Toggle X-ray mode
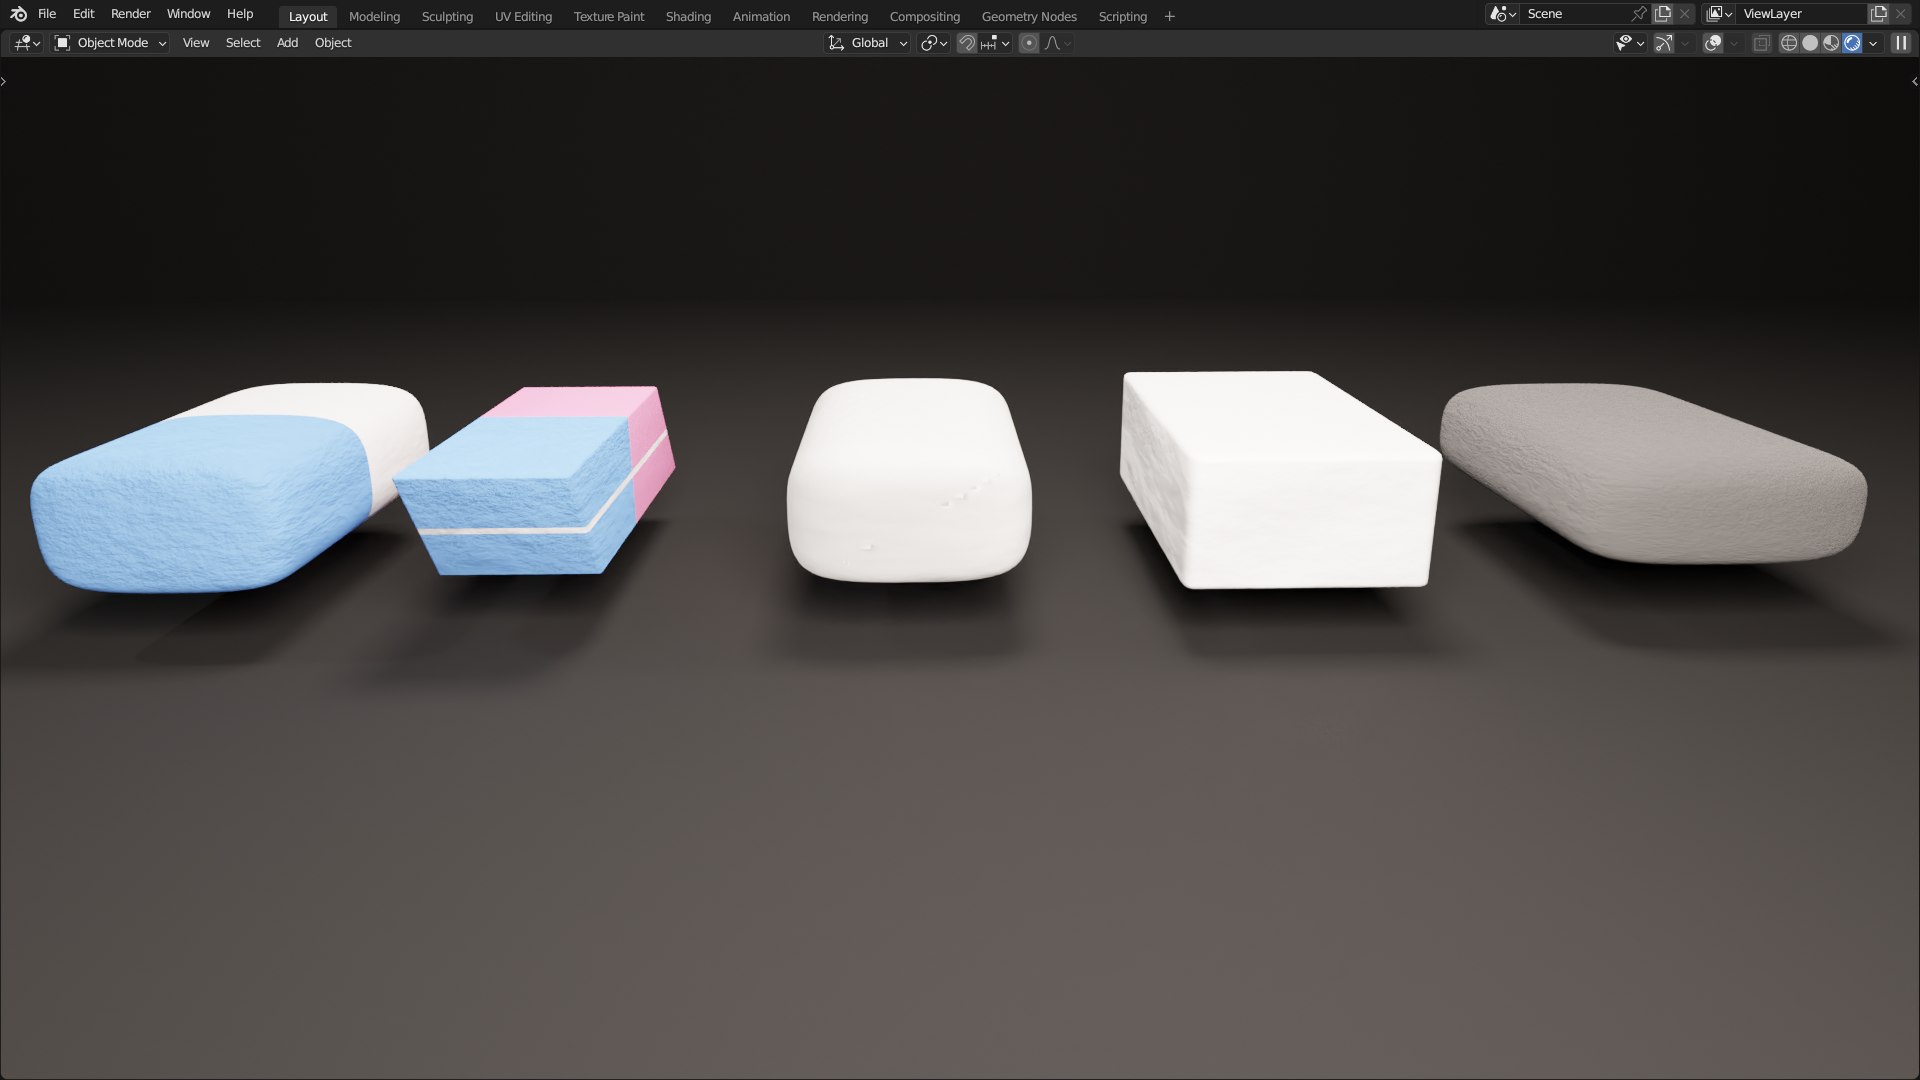 1762,43
